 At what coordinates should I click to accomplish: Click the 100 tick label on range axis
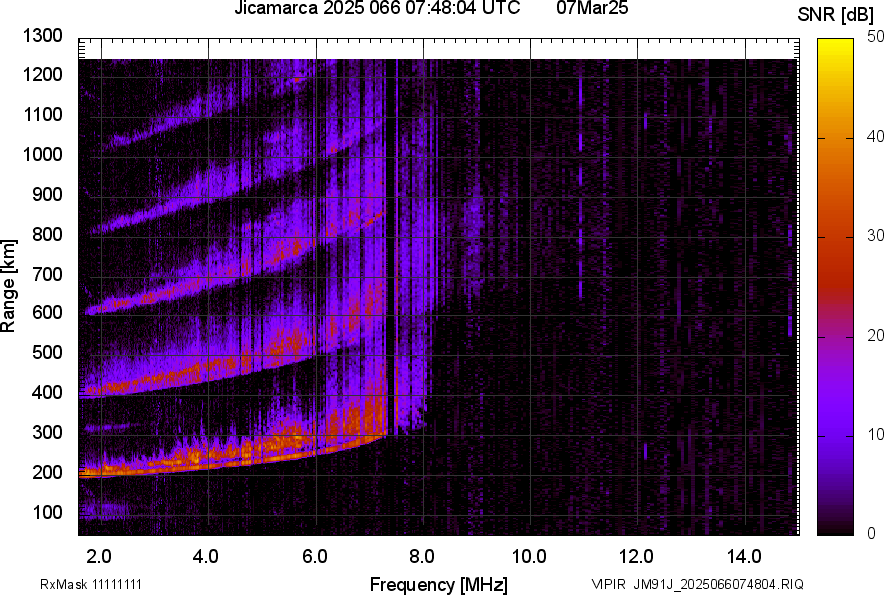coord(47,513)
